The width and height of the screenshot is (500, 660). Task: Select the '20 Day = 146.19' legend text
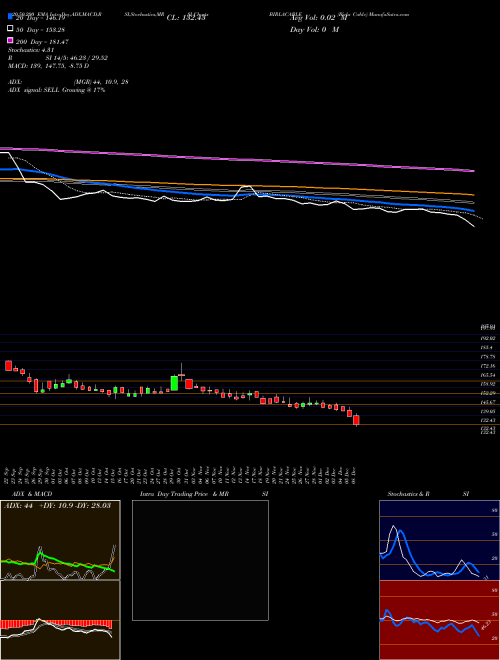coord(42,18)
